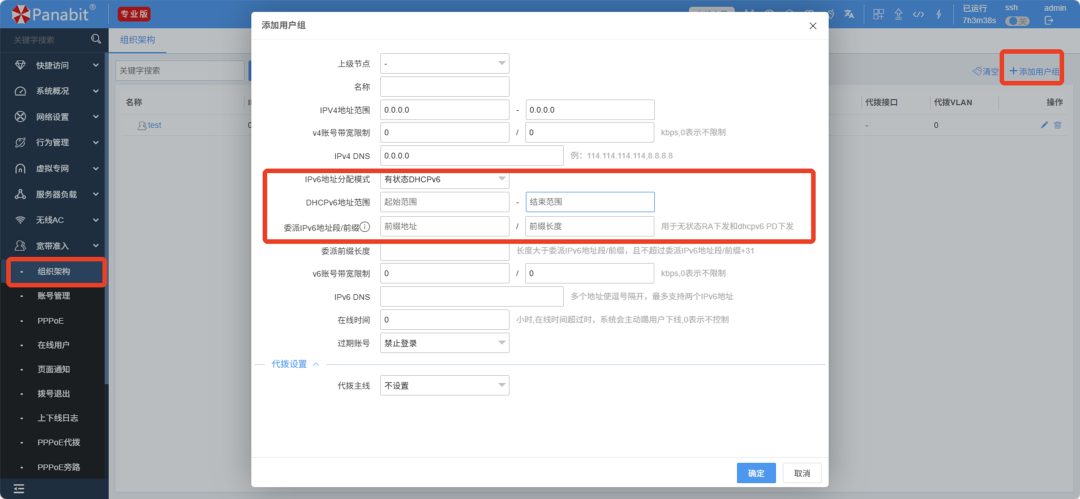Click the grid-plus apps icon in header
Image resolution: width=1080 pixels, height=499 pixels.
pyautogui.click(x=878, y=14)
